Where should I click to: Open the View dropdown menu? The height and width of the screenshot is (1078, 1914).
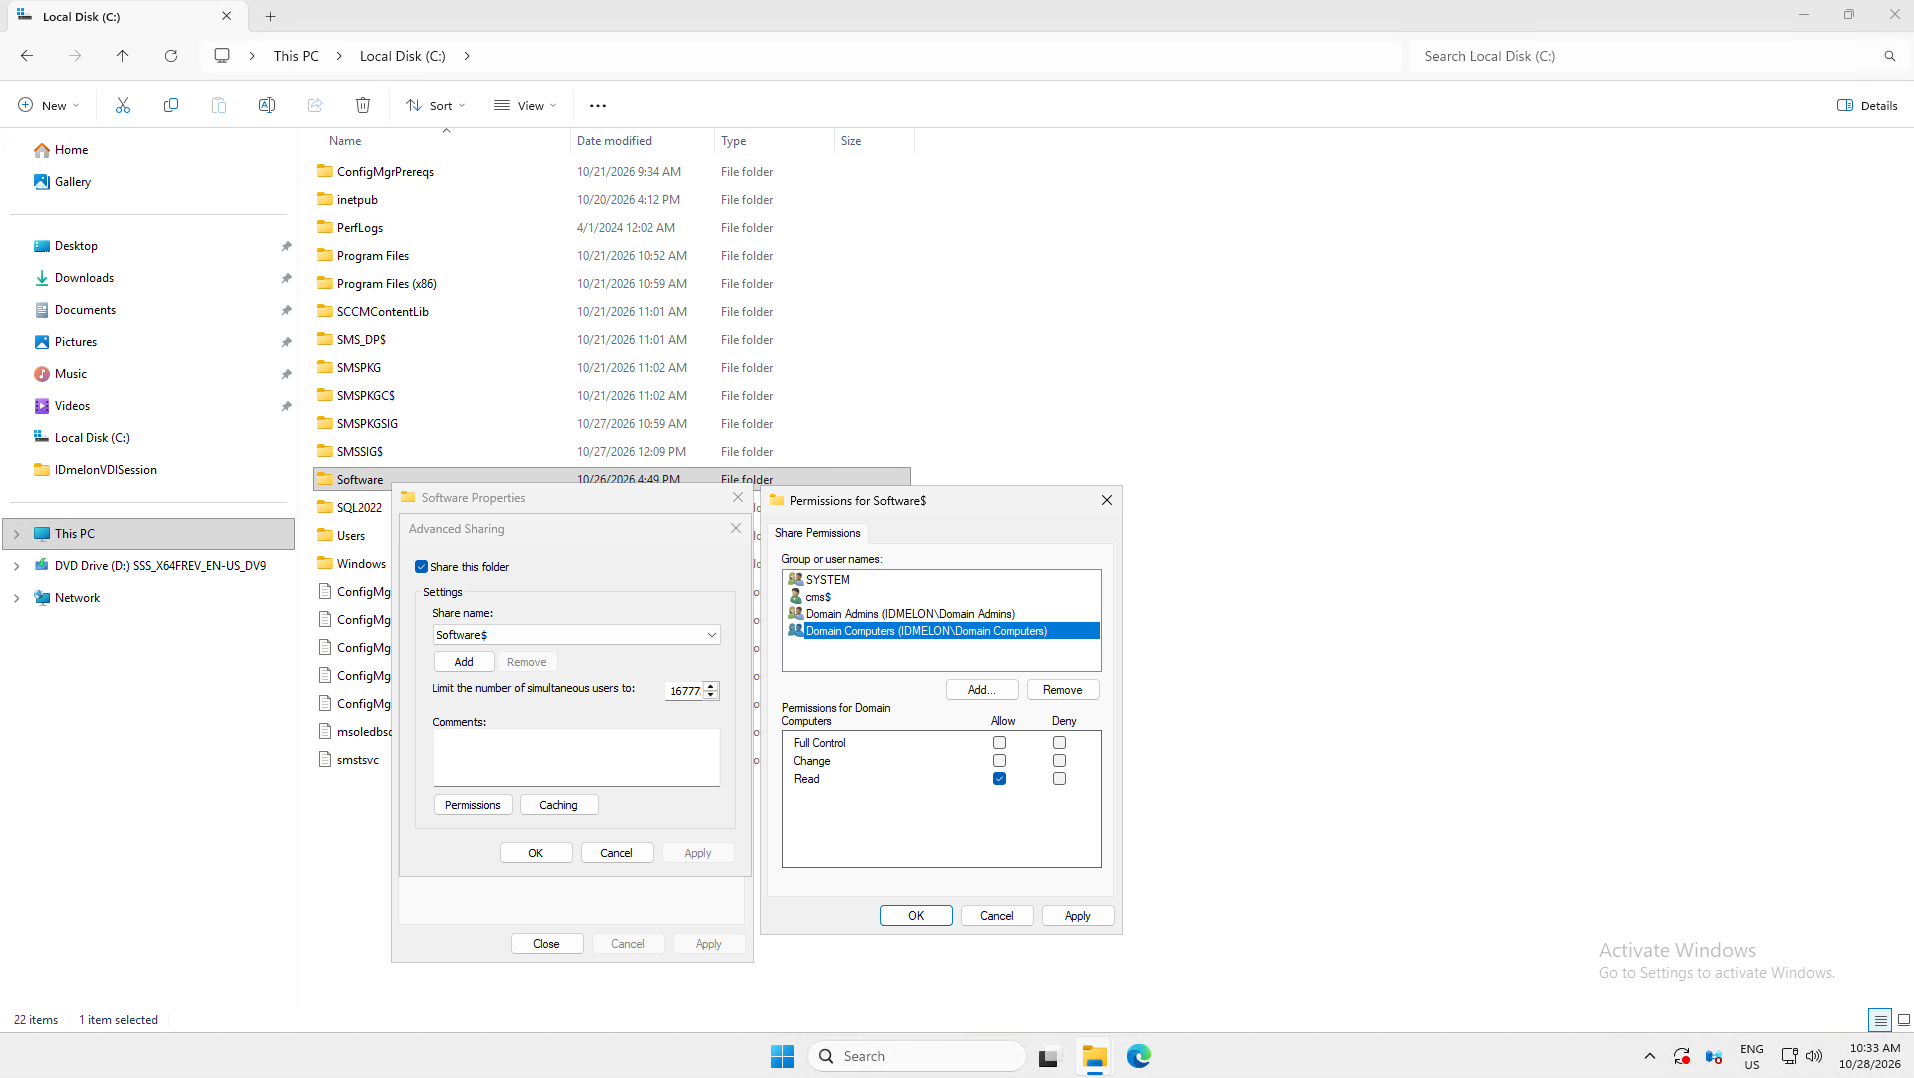pyautogui.click(x=525, y=105)
